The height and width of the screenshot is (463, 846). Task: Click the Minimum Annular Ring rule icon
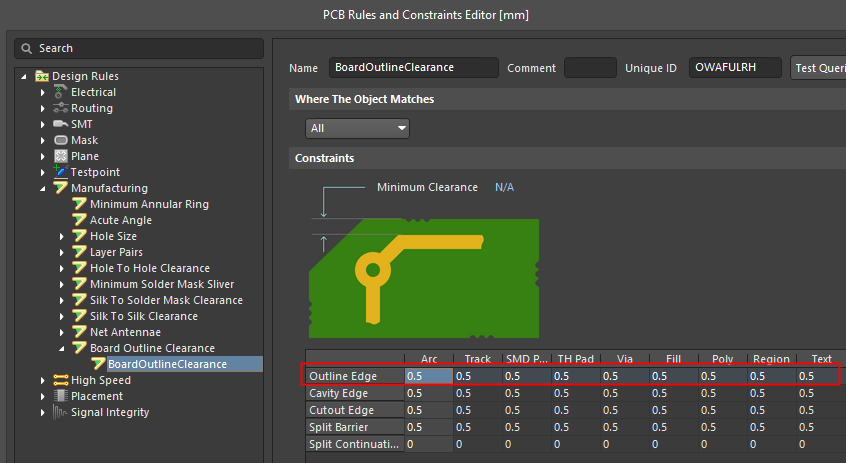coord(80,204)
